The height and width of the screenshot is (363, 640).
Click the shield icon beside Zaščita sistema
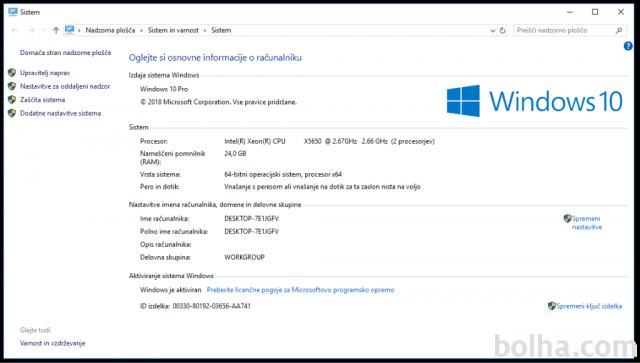pos(12,100)
